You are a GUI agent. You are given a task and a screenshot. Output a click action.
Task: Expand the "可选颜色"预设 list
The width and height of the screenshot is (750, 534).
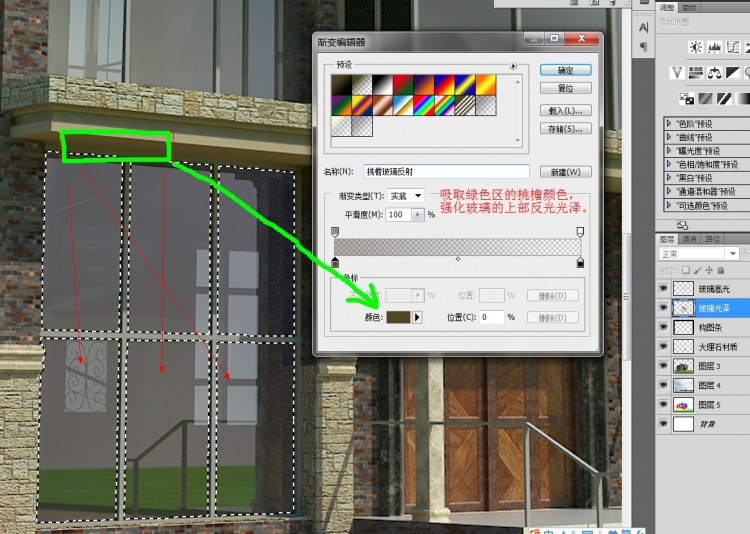[x=669, y=205]
